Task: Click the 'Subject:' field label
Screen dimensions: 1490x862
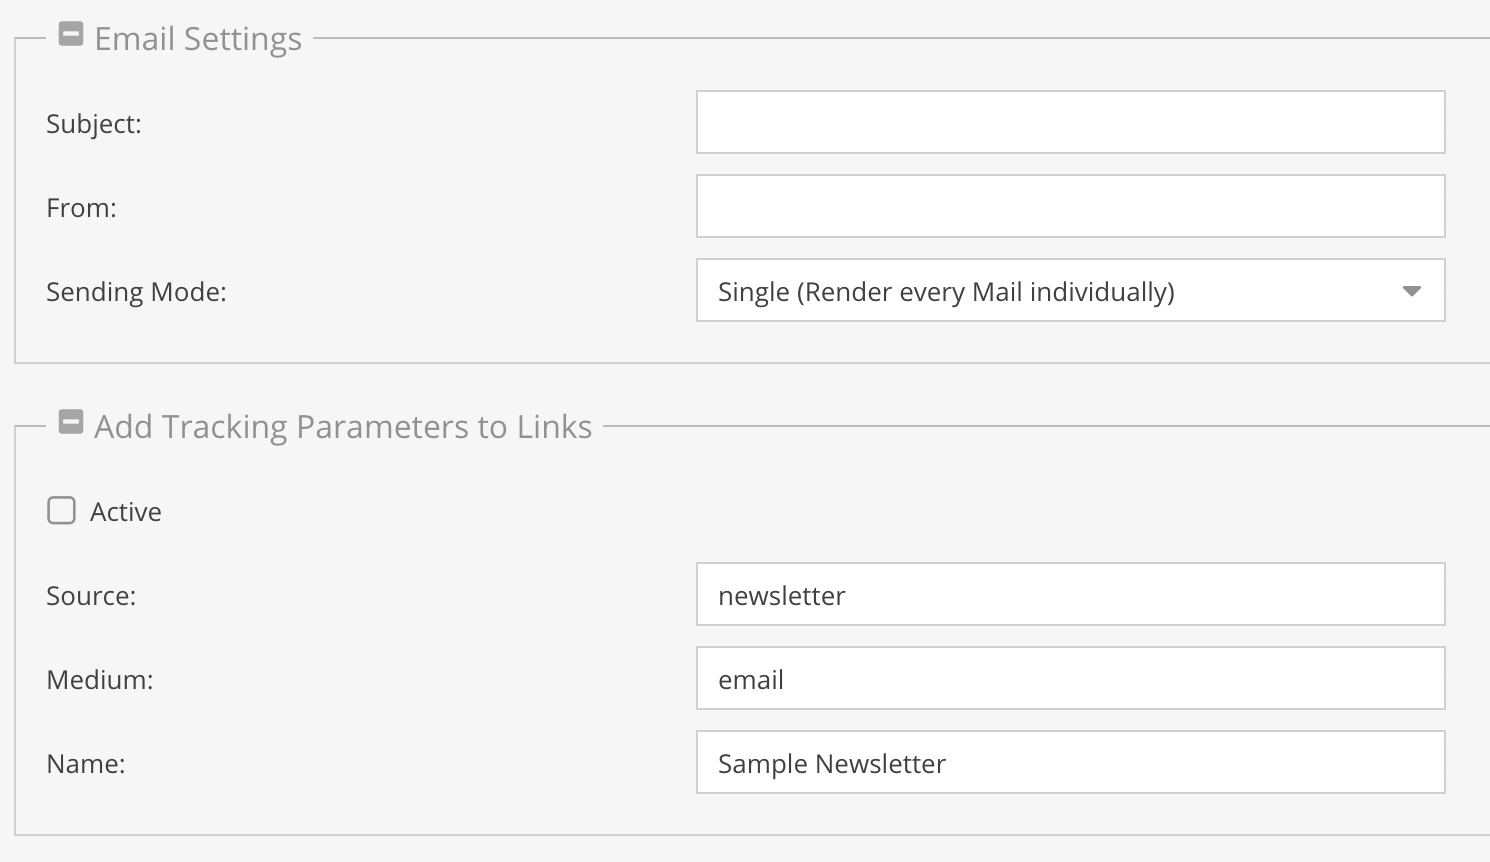Action: point(94,124)
